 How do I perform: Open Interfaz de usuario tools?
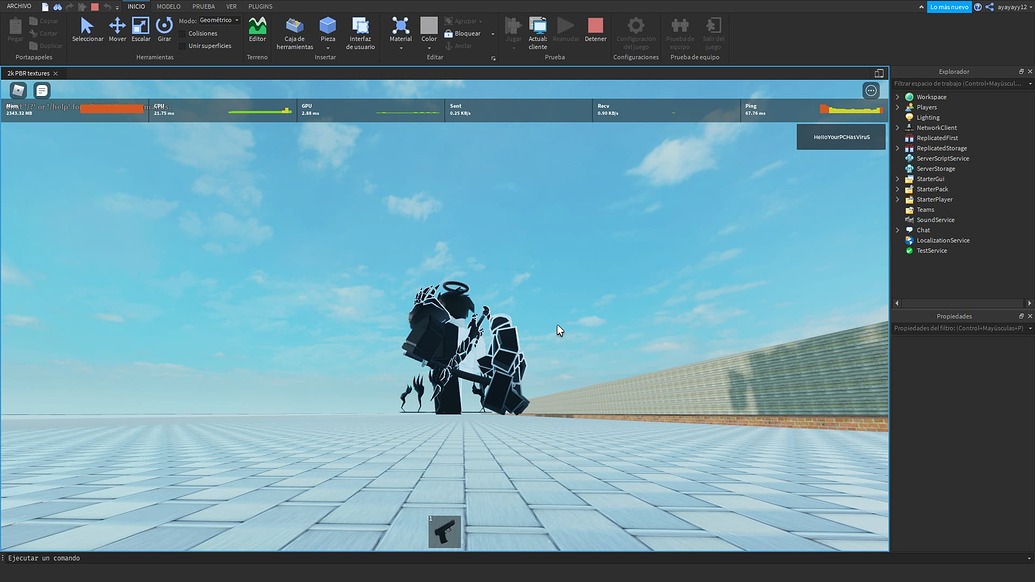point(360,33)
